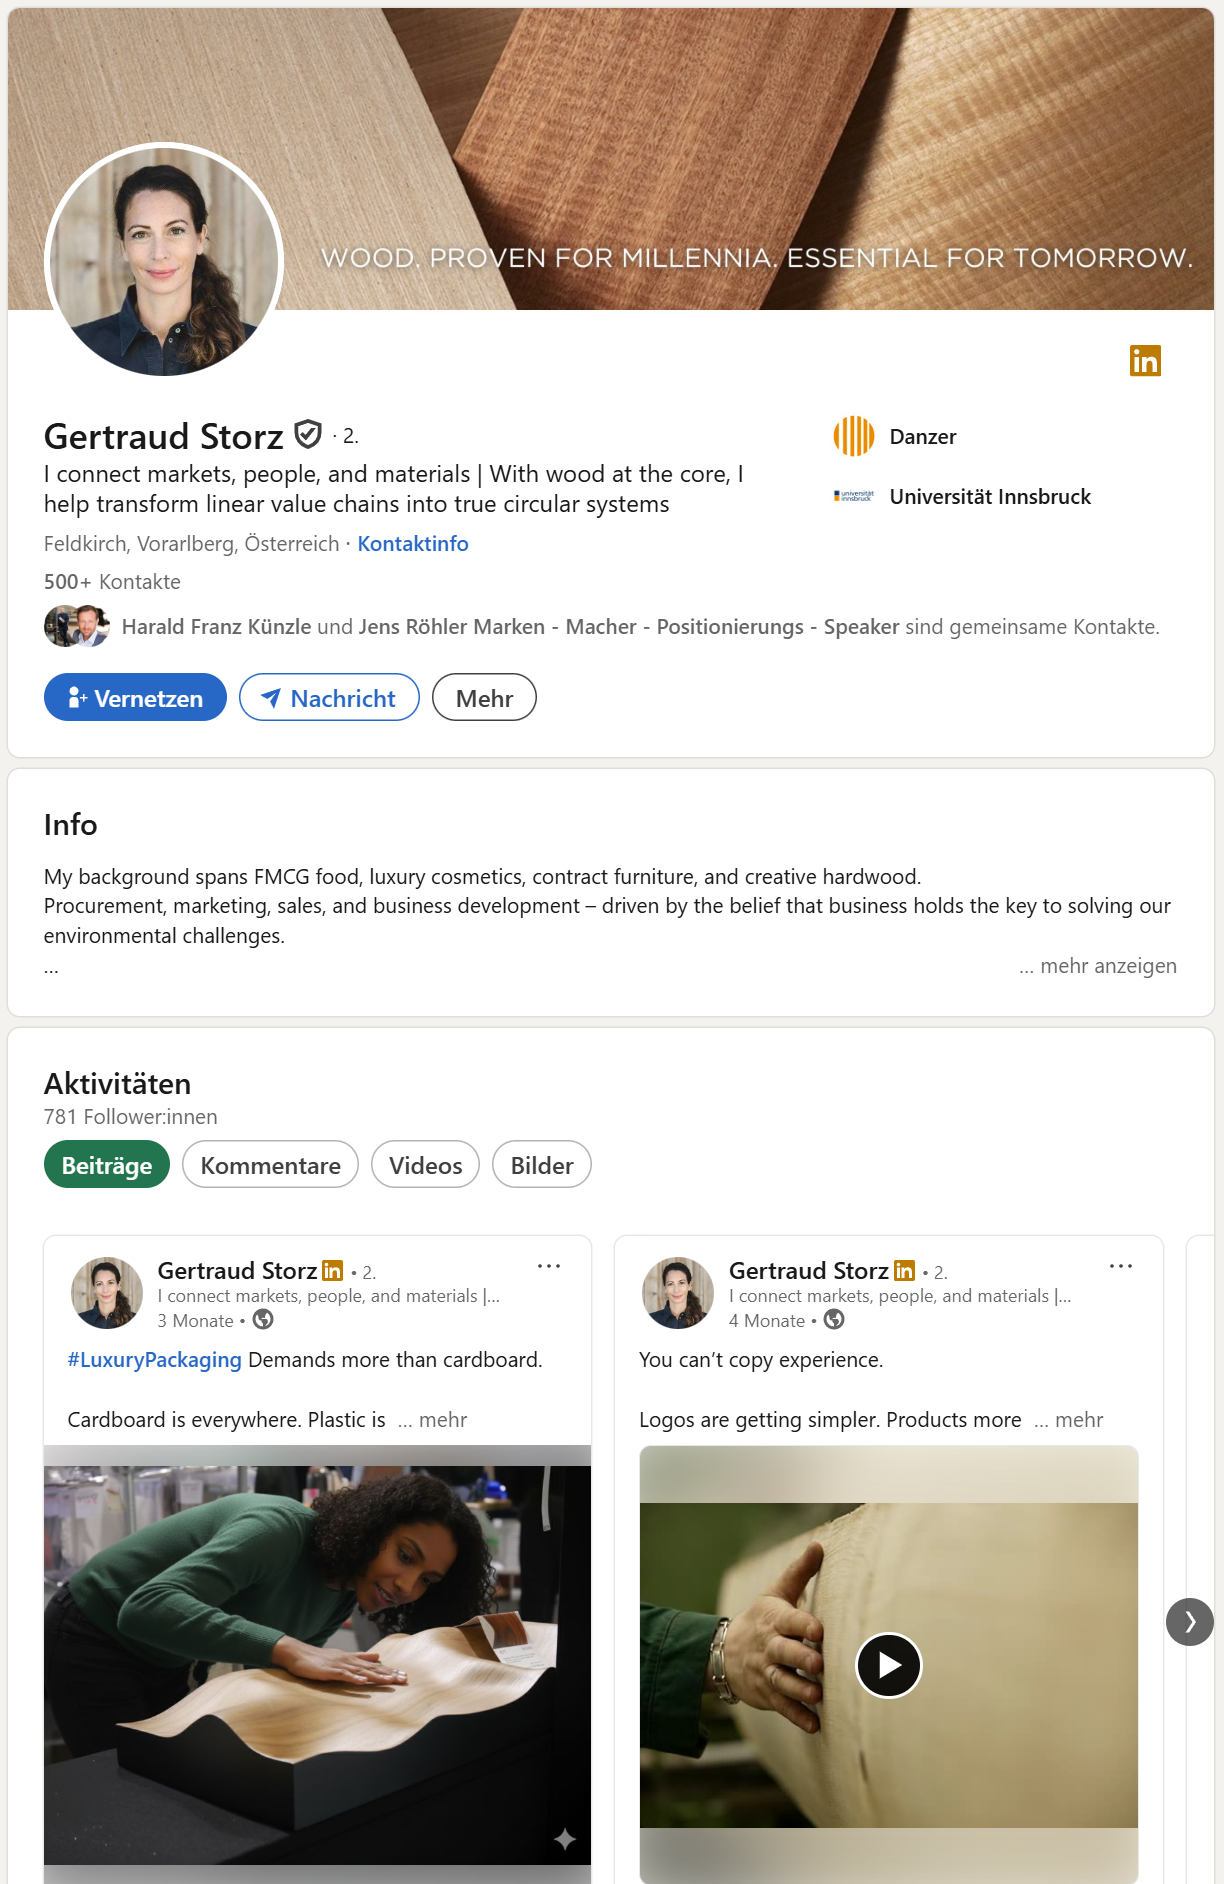The height and width of the screenshot is (1884, 1224).
Task: Click the gold LinkedIn Premium badge icon
Action: (x=1145, y=360)
